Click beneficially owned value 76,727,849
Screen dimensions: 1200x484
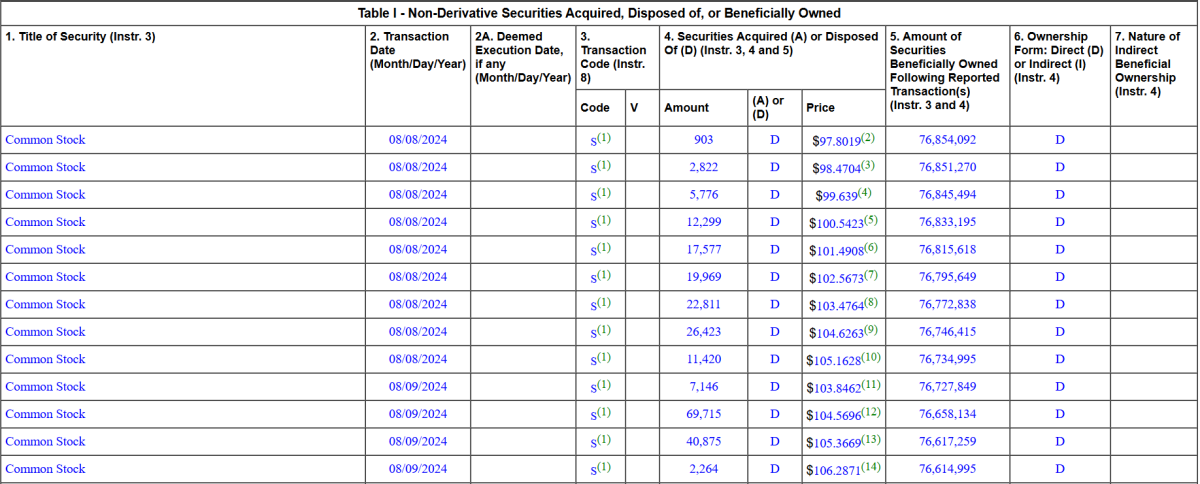click(947, 387)
